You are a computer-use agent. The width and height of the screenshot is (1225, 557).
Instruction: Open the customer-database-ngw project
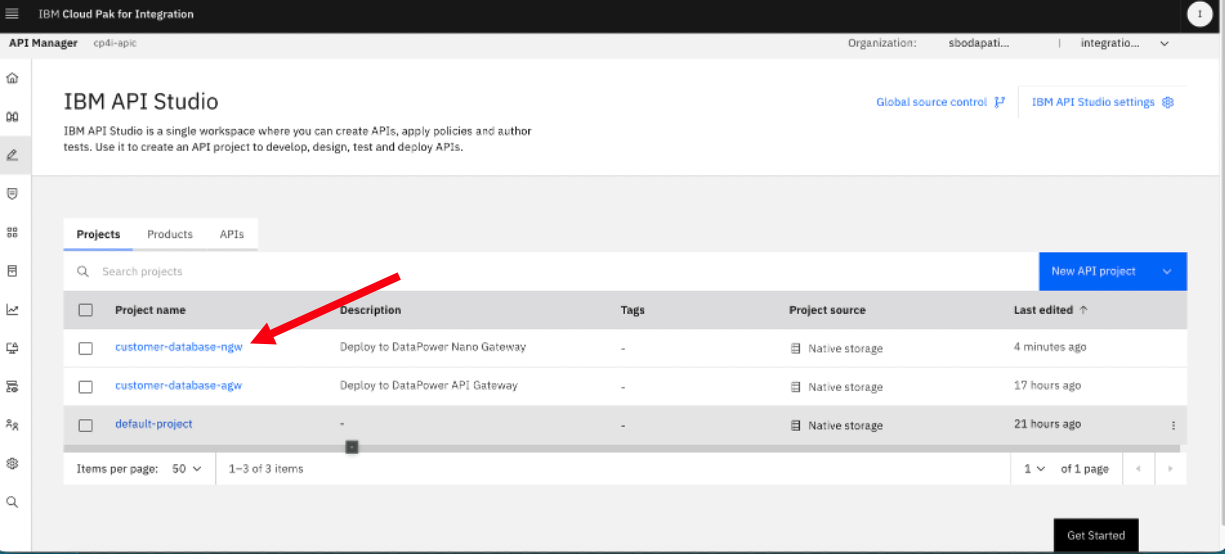point(179,347)
